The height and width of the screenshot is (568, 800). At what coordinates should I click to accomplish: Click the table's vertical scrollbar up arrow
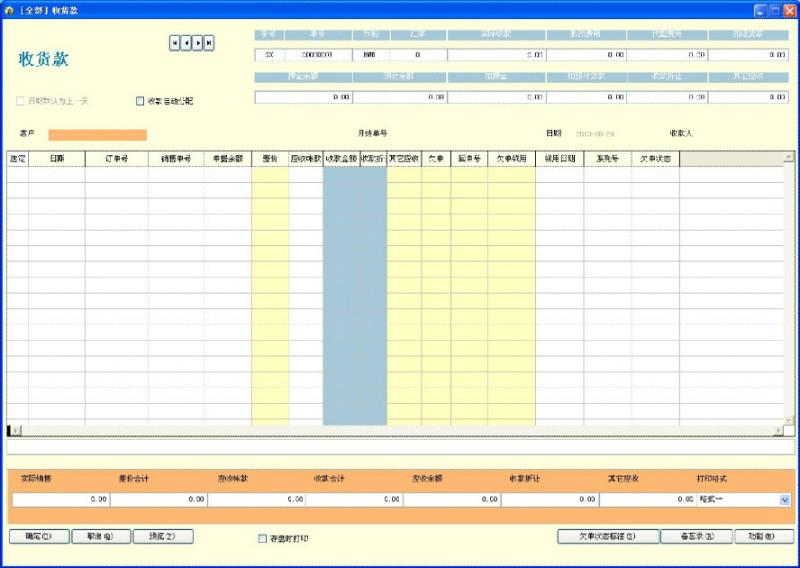click(x=789, y=157)
